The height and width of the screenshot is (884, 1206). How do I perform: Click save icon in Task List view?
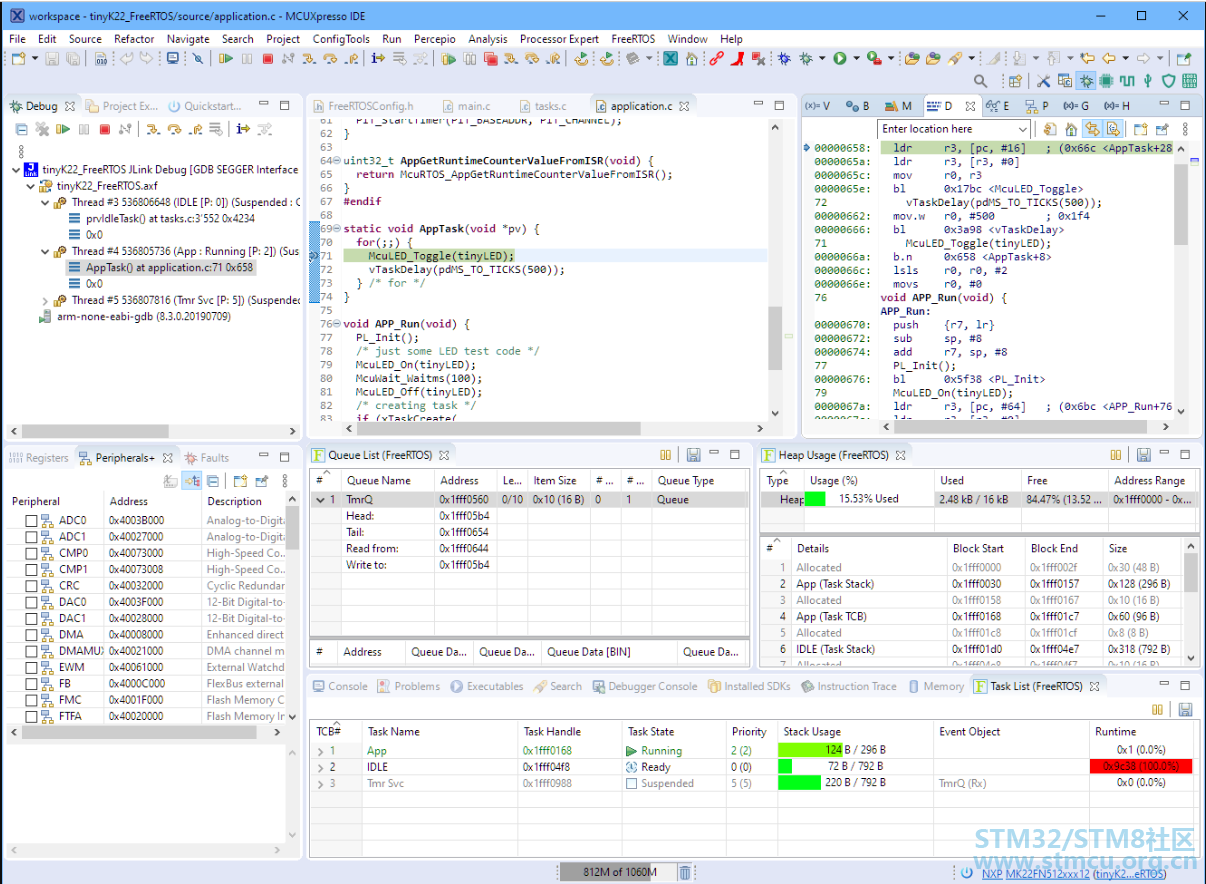point(1185,709)
